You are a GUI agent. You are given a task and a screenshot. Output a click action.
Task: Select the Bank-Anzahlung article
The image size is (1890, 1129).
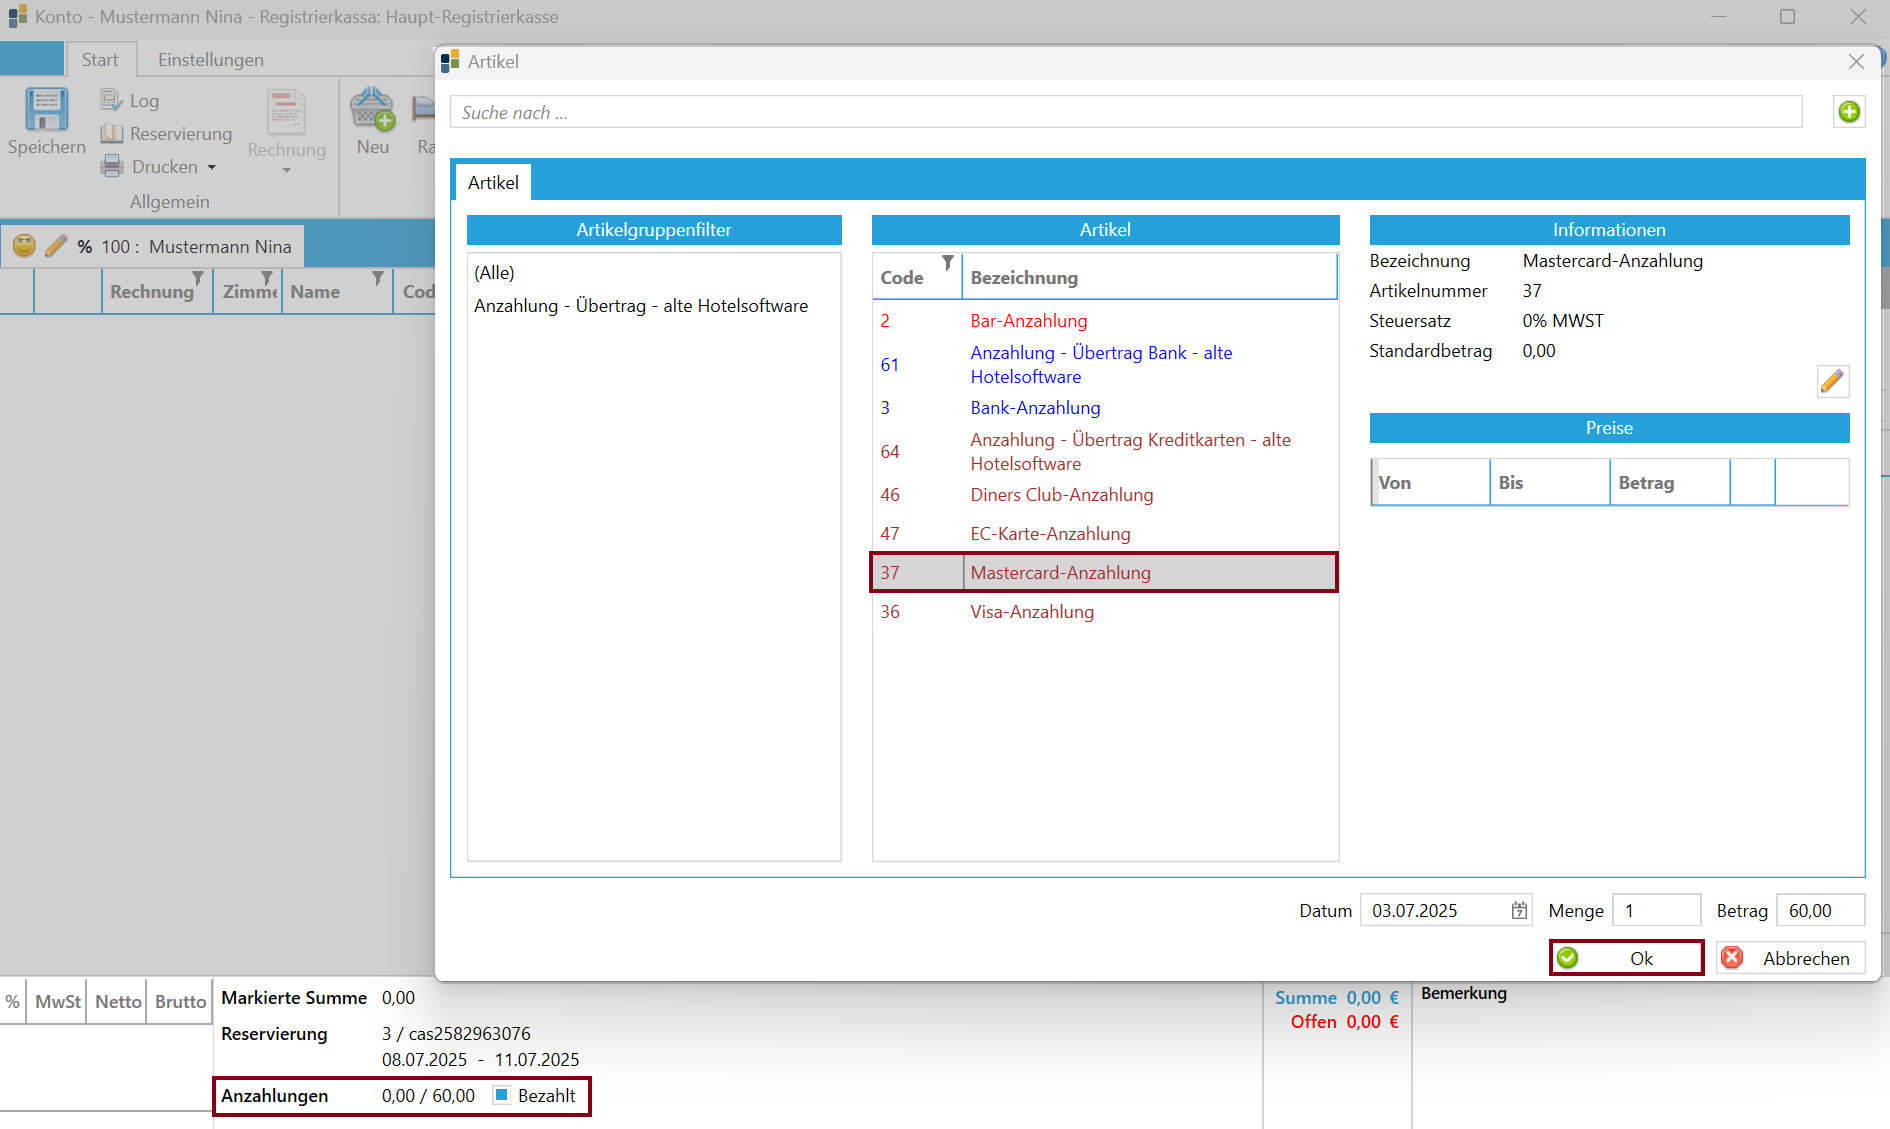1105,407
